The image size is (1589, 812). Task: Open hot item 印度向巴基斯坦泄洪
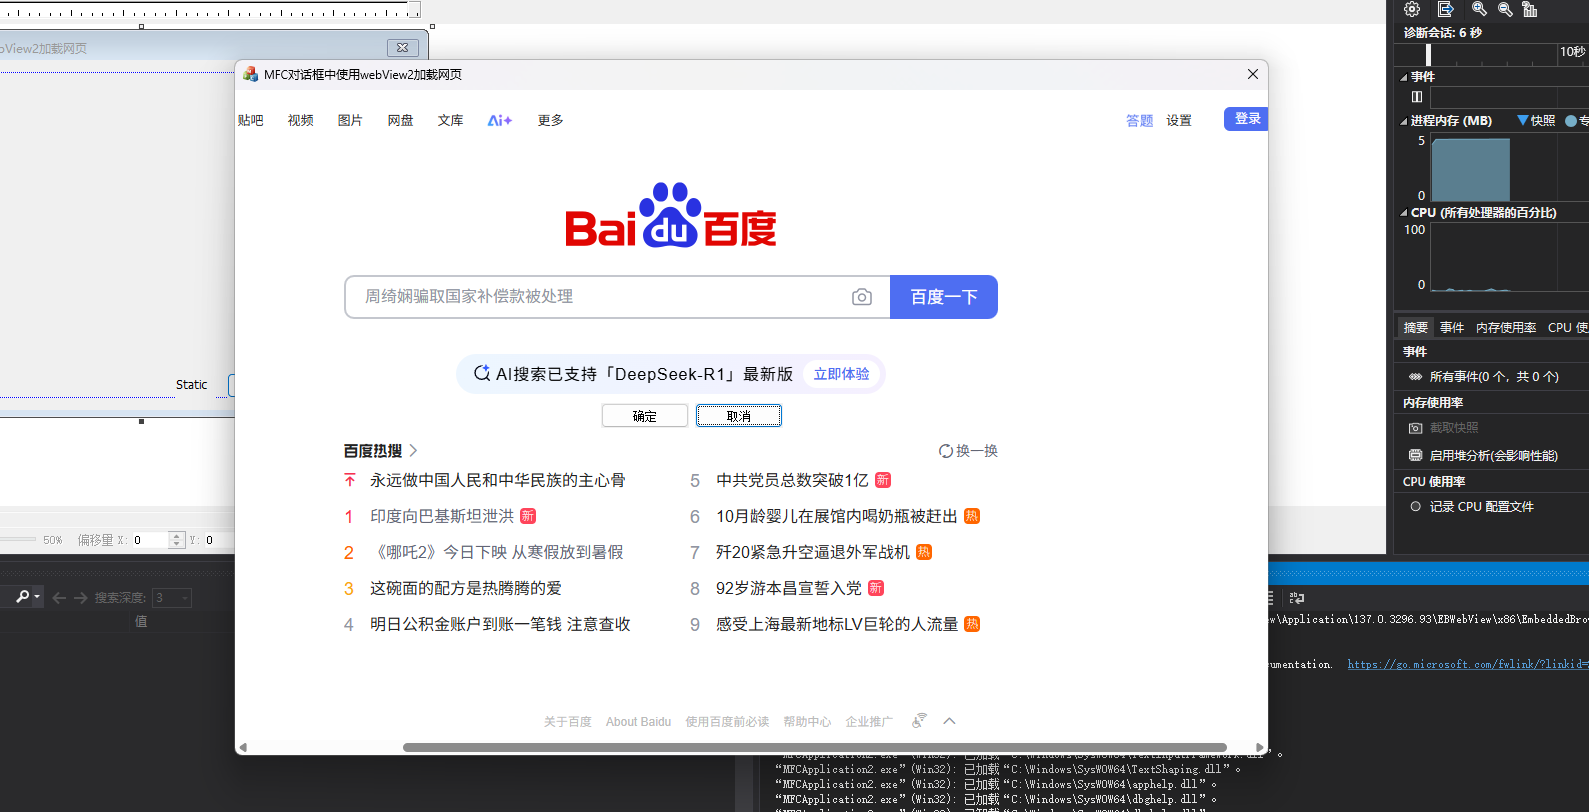click(x=442, y=516)
